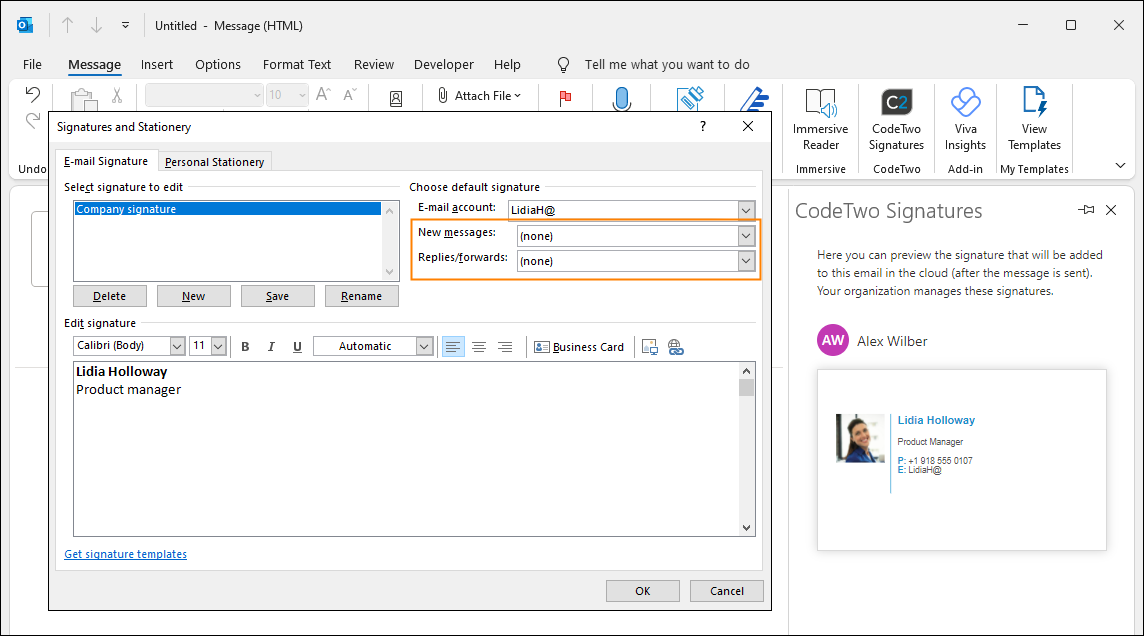Collapse the ribbon with chevron
1144x636 pixels.
(x=1121, y=166)
